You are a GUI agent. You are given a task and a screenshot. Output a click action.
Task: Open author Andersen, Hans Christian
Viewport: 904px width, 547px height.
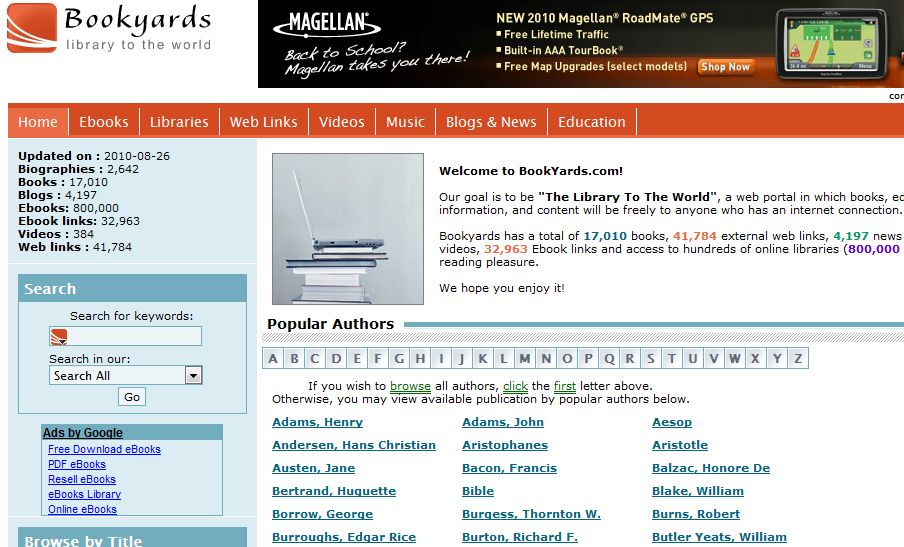(354, 445)
